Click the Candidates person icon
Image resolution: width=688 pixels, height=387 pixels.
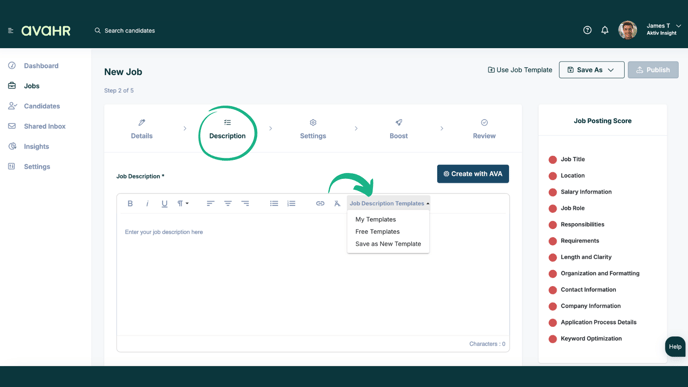(x=12, y=106)
